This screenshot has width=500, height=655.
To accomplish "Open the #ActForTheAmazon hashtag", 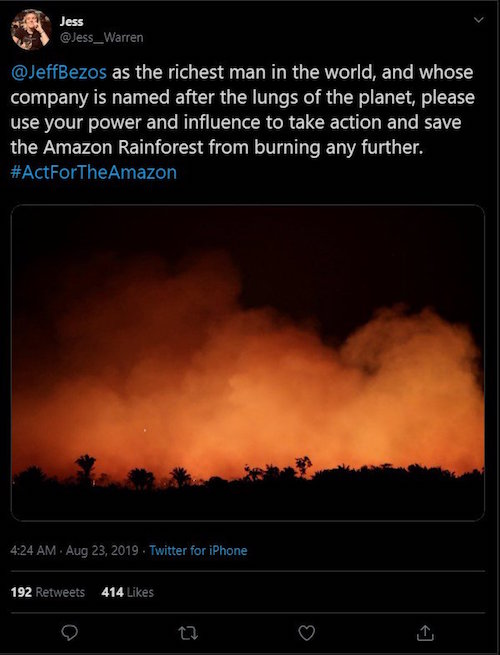I will pyautogui.click(x=94, y=172).
